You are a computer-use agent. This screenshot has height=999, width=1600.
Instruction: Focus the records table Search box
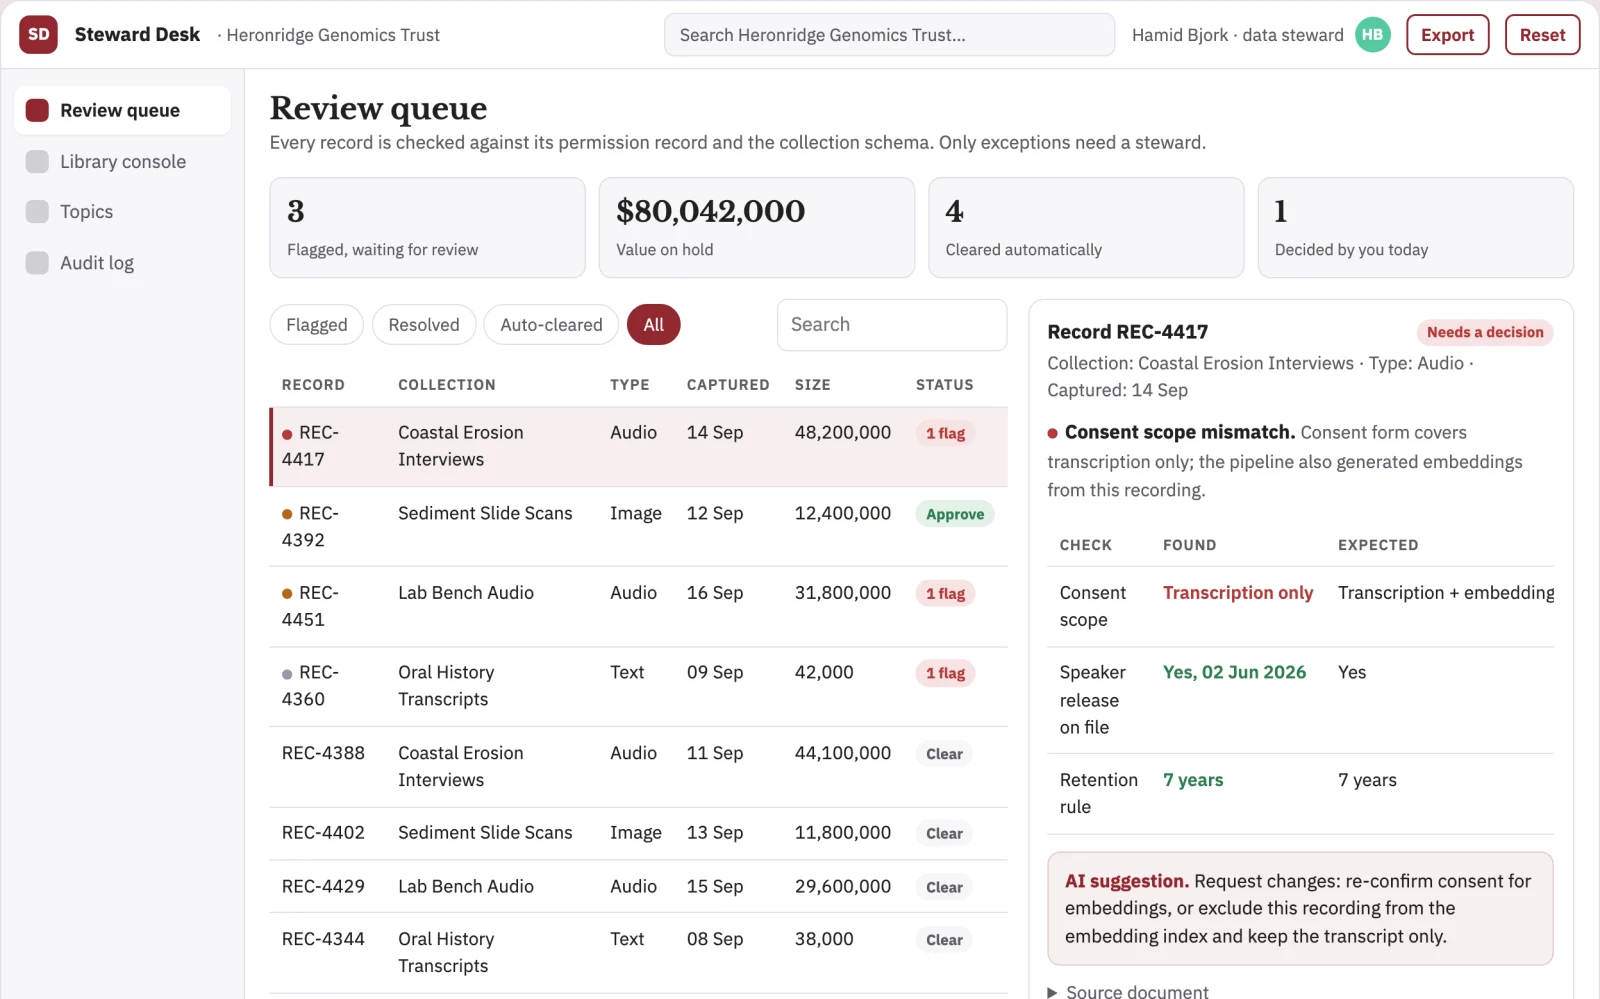pos(892,325)
